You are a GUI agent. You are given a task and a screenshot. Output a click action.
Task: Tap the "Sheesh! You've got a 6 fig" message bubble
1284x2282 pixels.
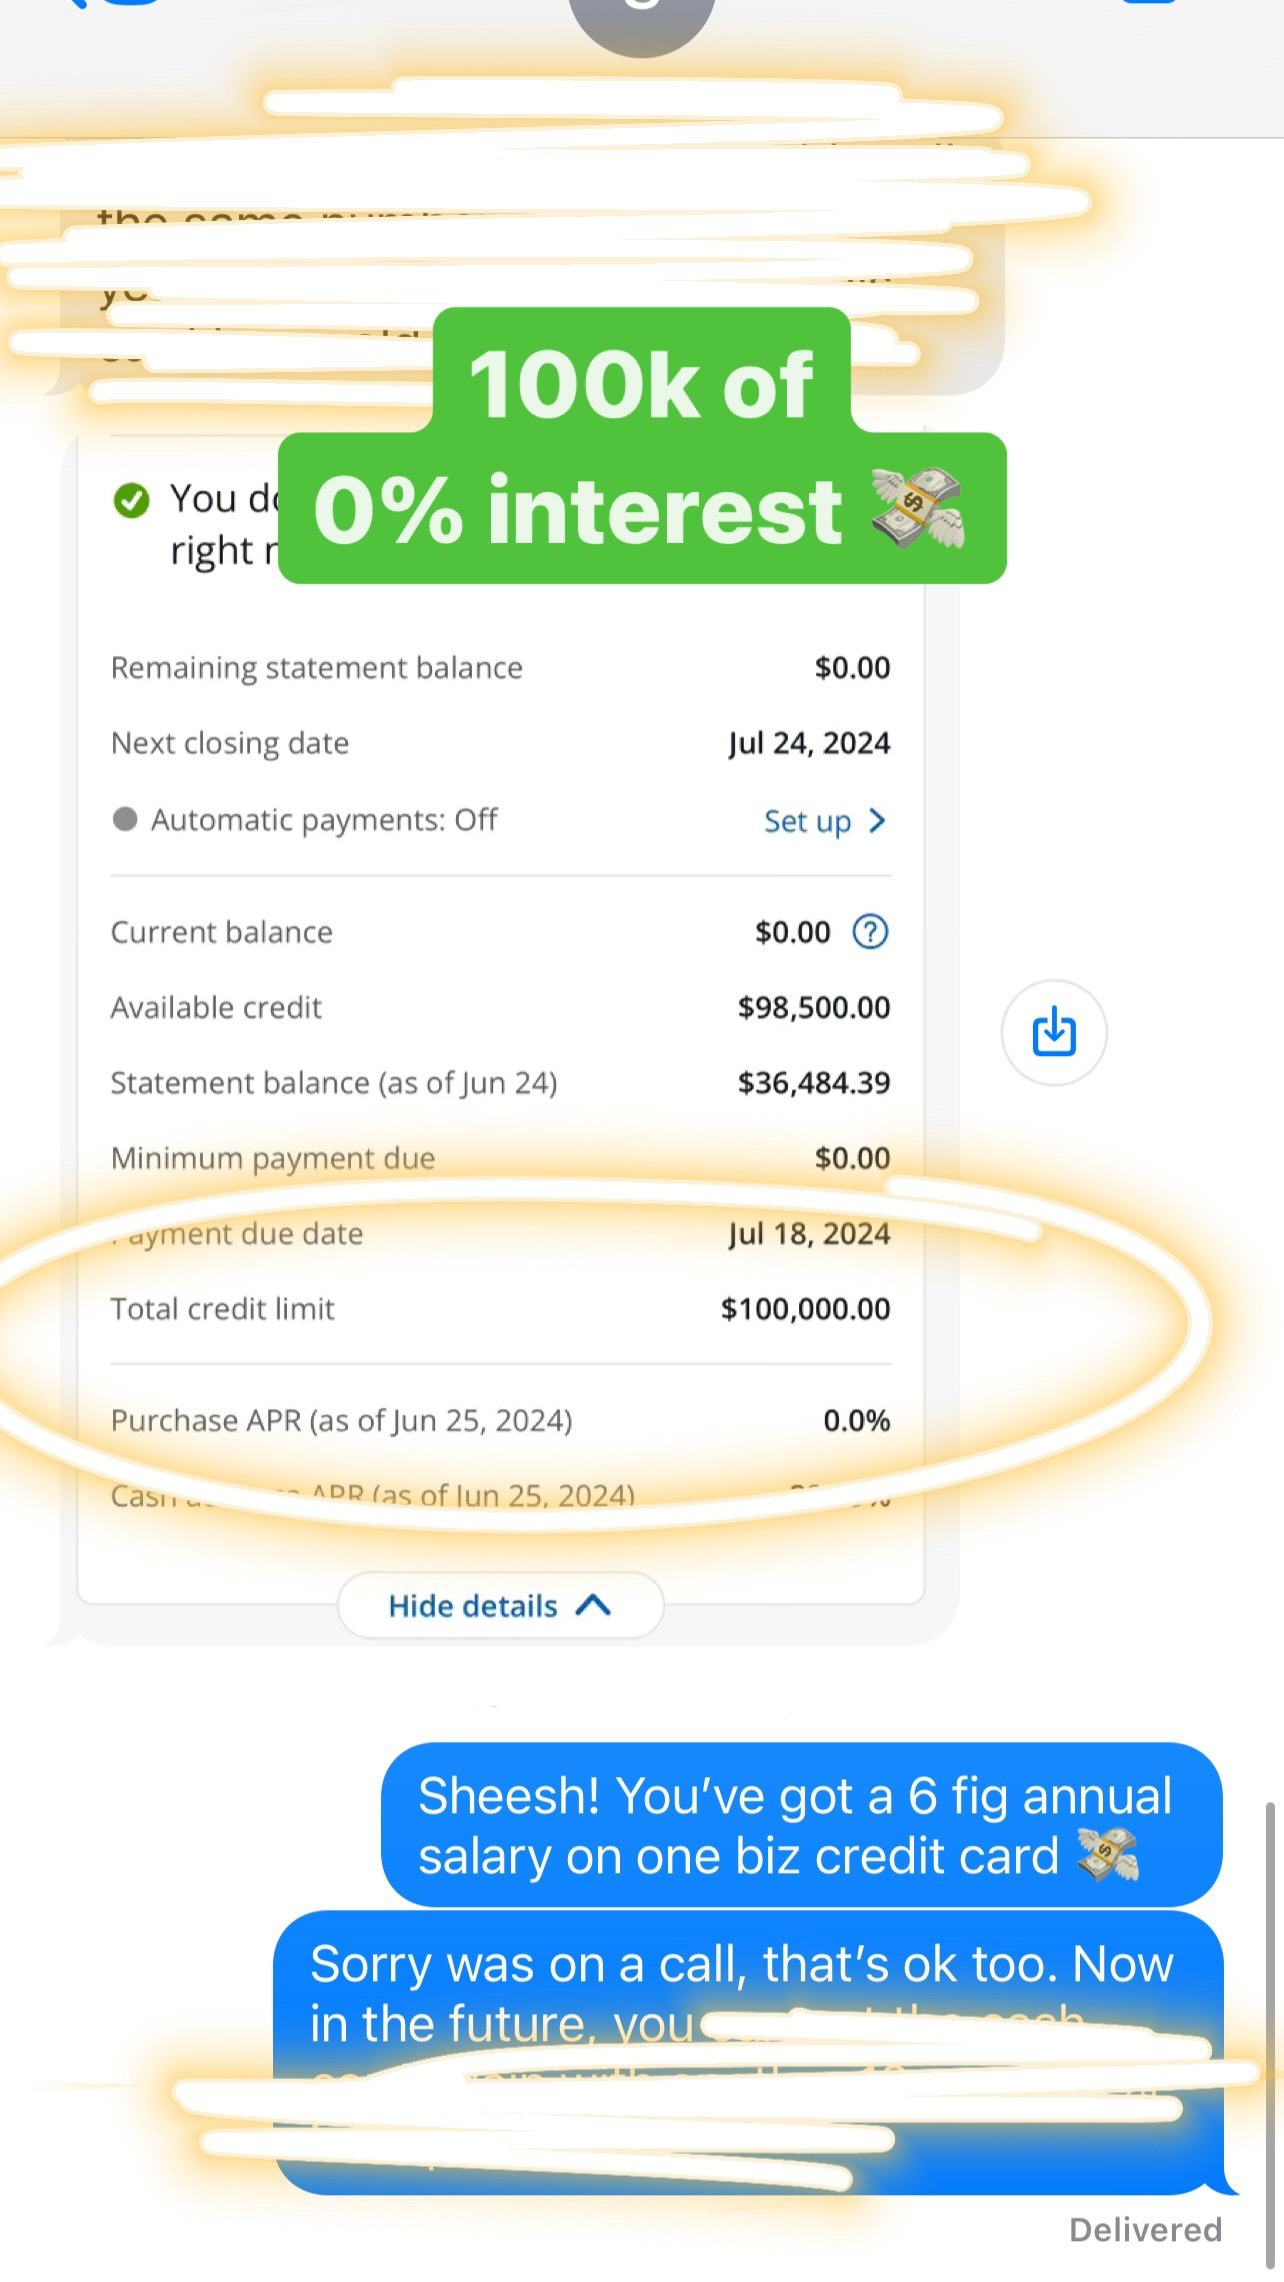tap(800, 1825)
